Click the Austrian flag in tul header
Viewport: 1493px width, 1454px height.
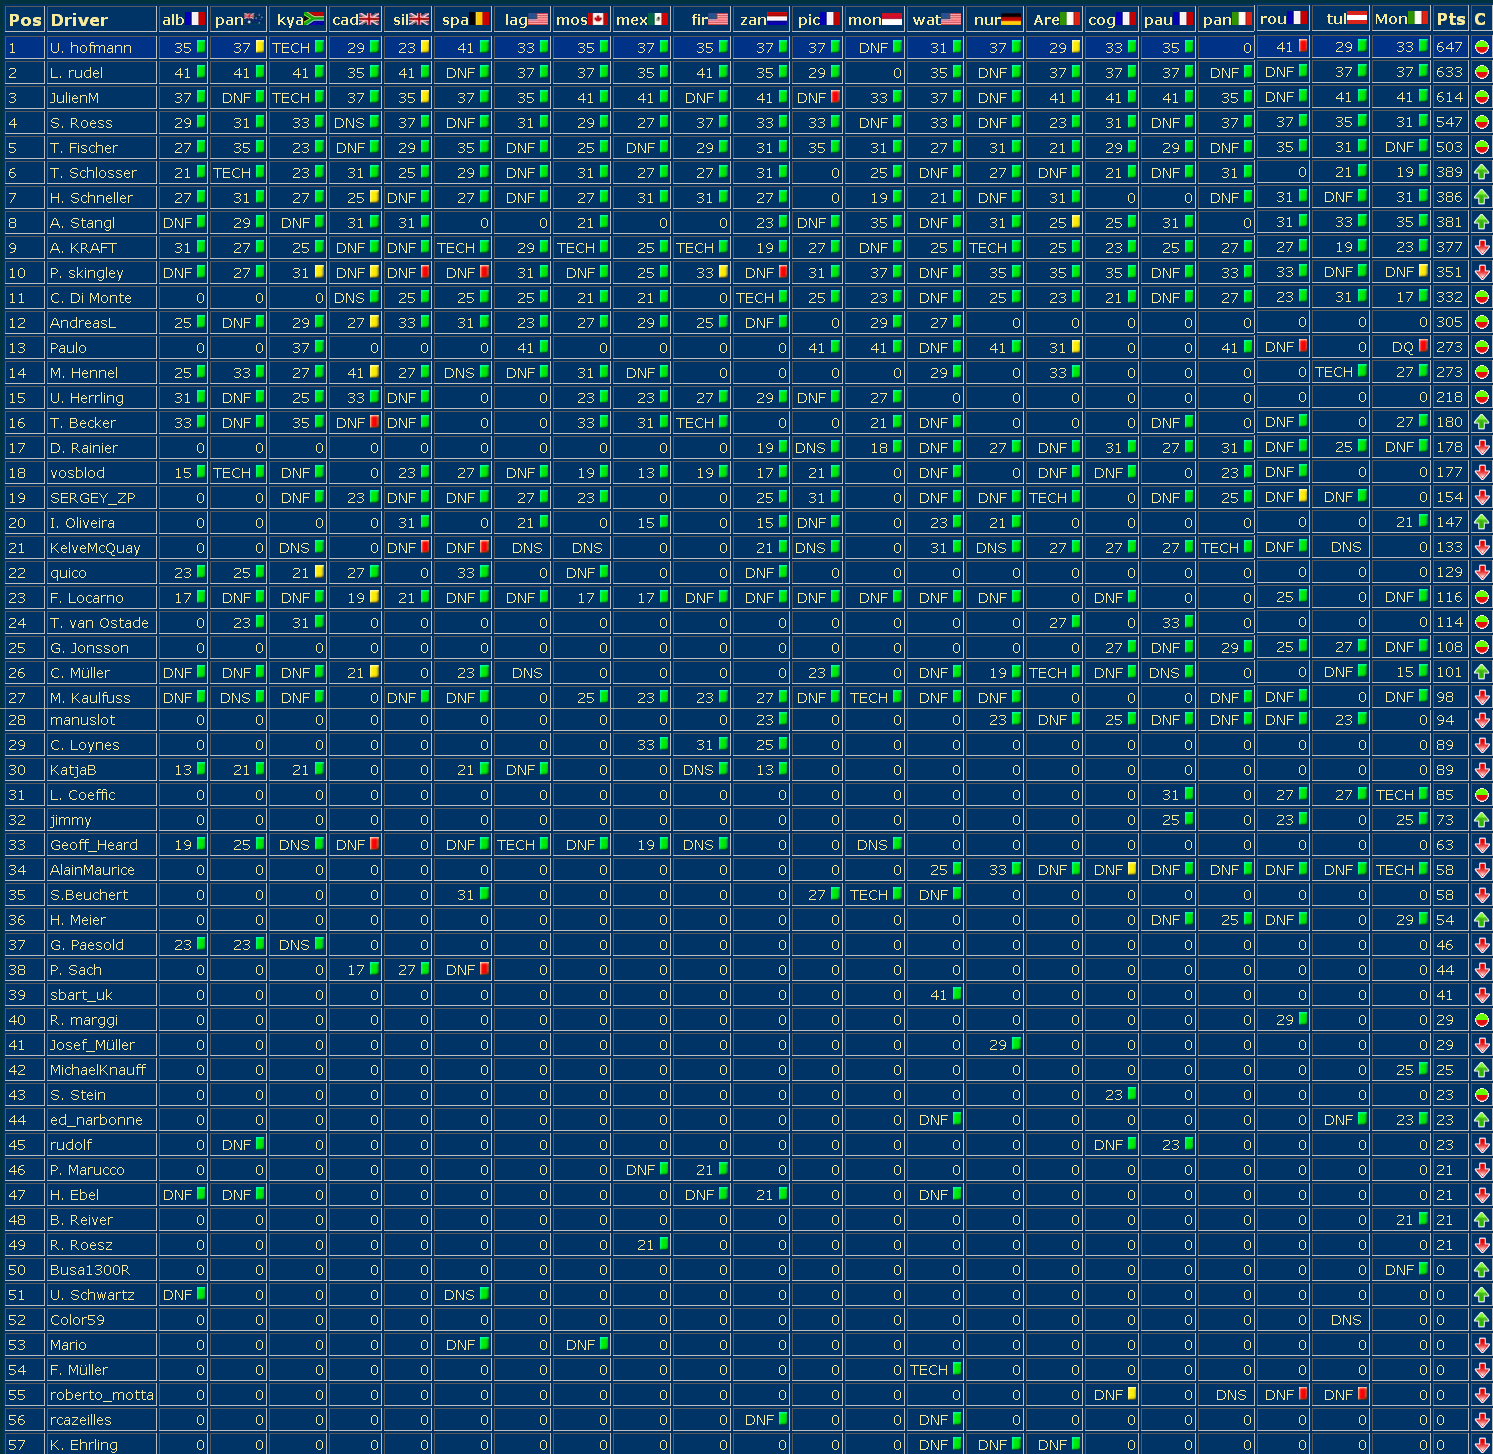[1356, 18]
